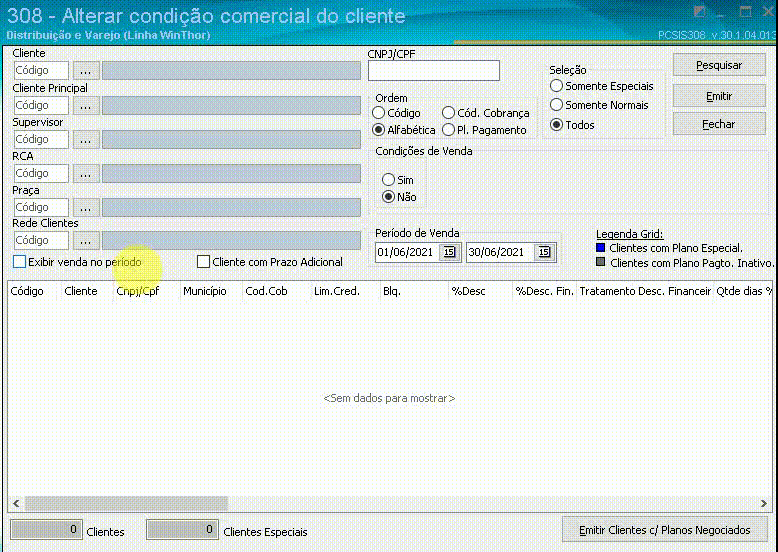Sort grid by Cliente column header

[86, 291]
